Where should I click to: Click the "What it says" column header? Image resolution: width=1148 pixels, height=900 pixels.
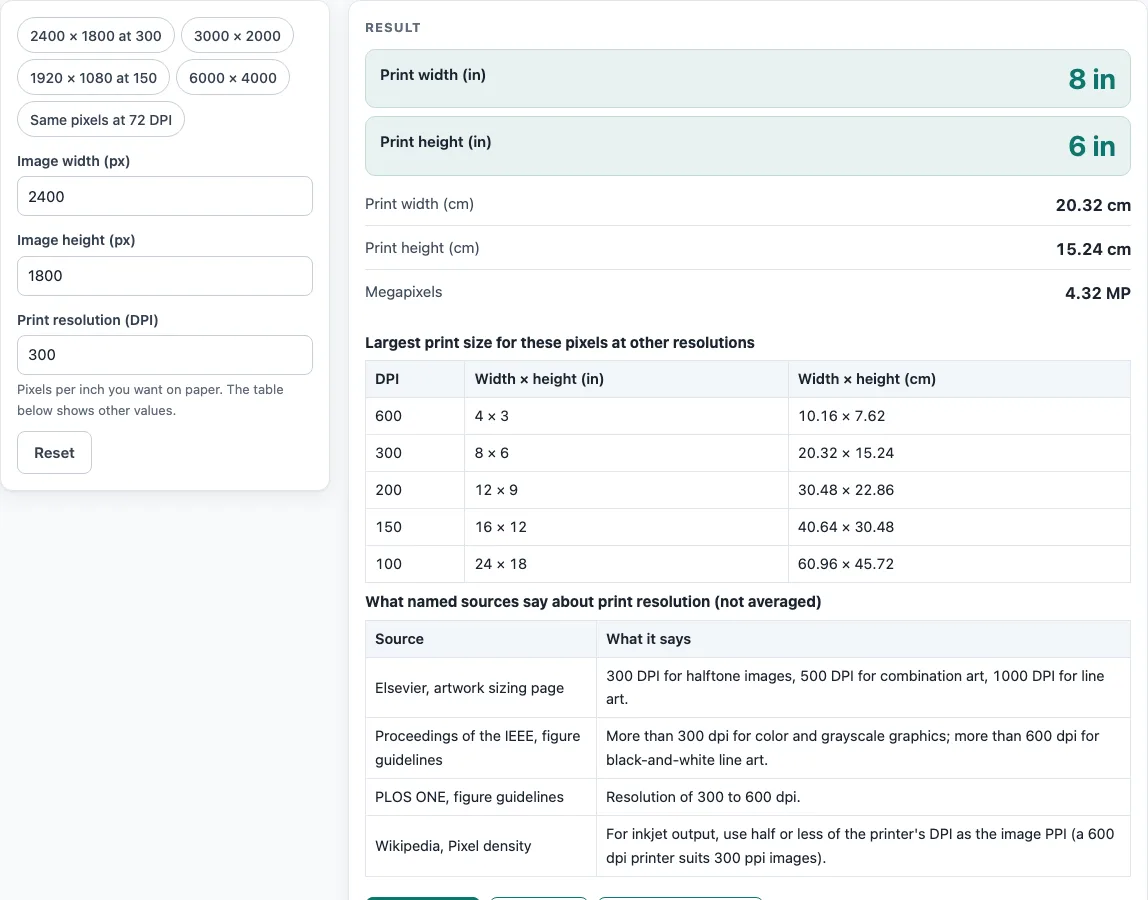[863, 639]
